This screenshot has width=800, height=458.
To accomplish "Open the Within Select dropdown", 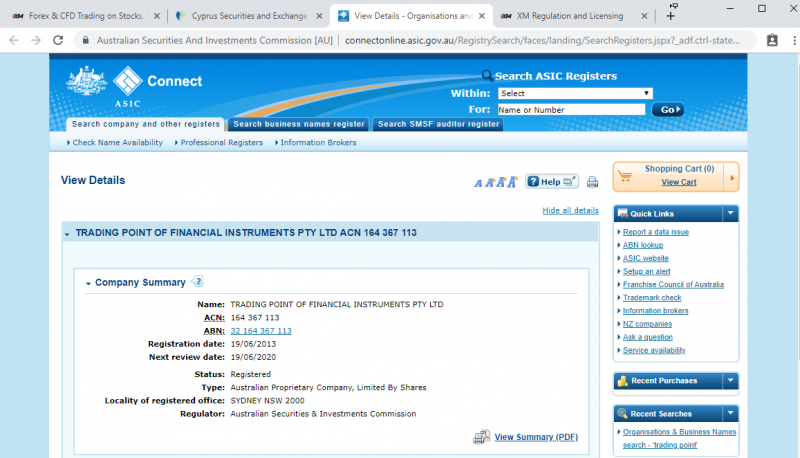I will click(575, 93).
